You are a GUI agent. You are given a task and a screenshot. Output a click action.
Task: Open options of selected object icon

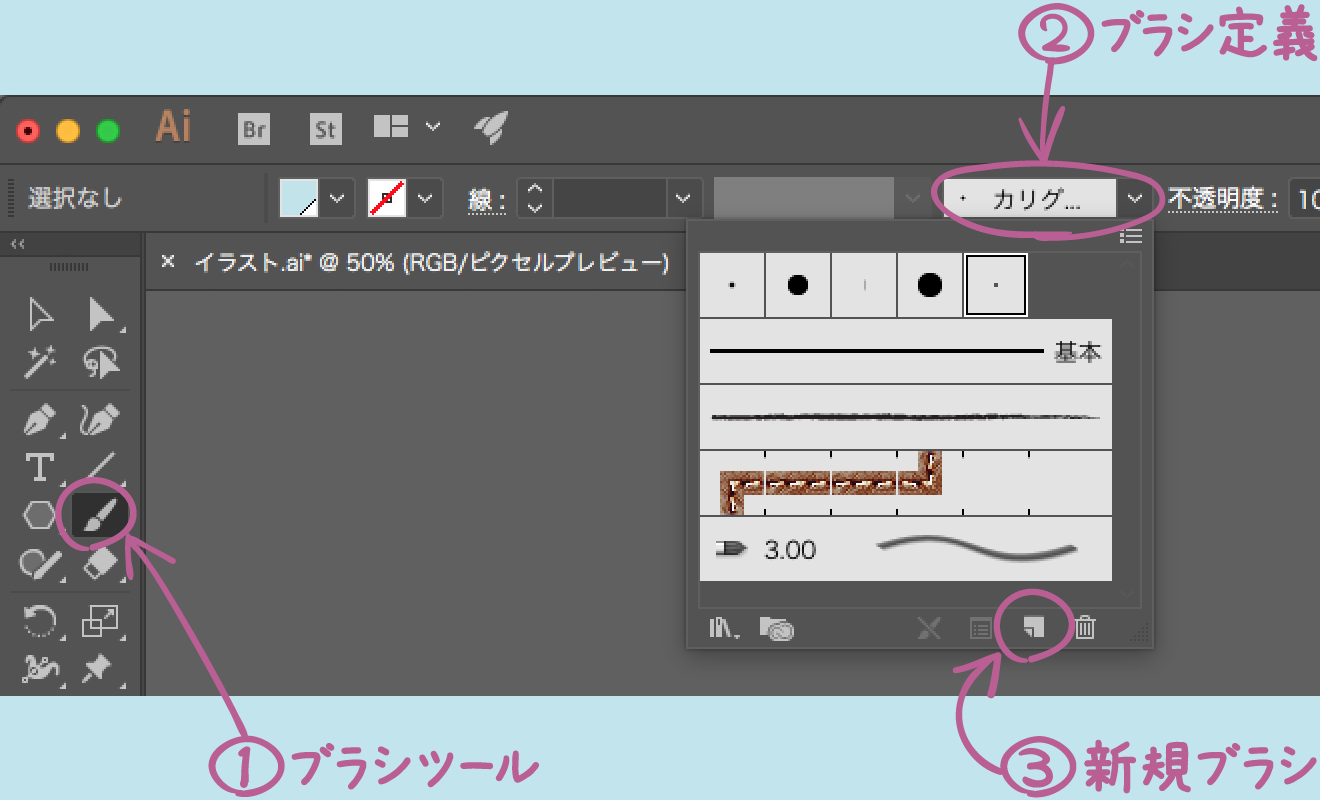click(x=981, y=628)
